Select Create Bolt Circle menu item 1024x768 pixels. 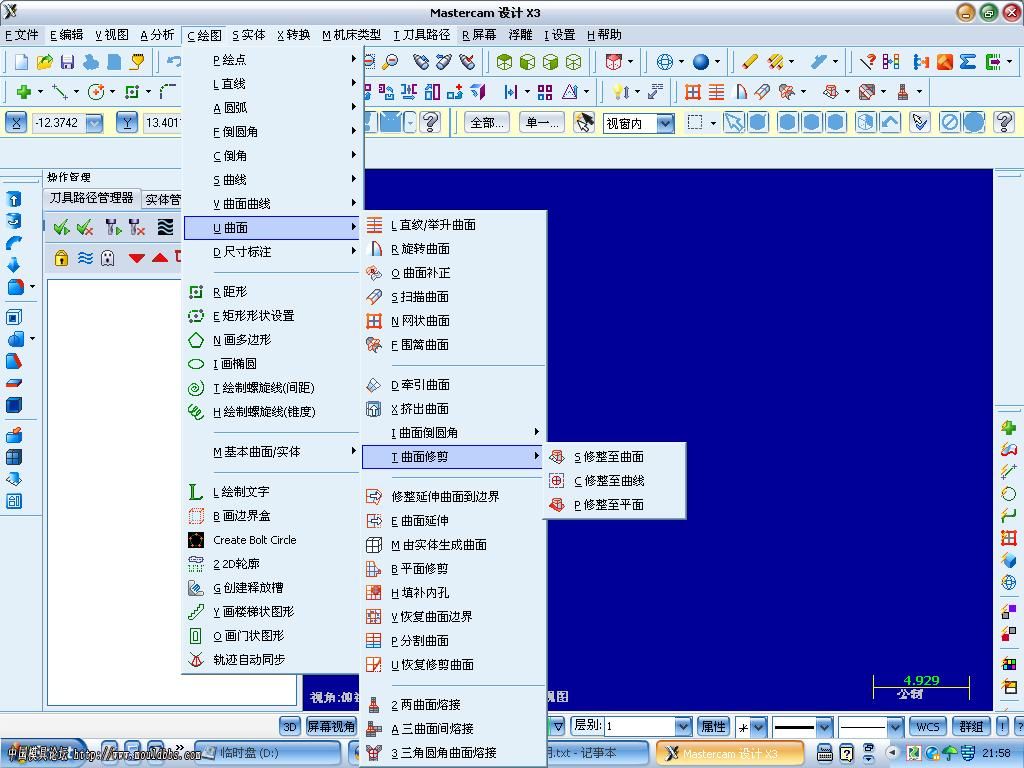coord(272,540)
